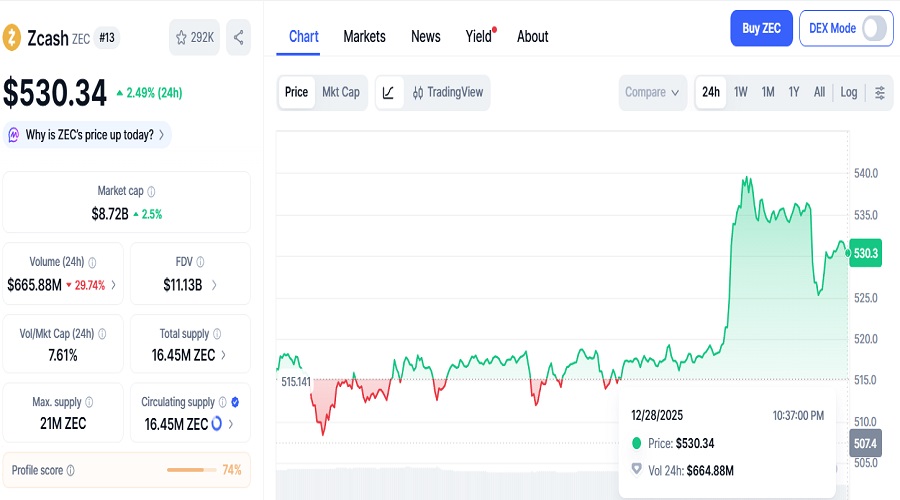Screen dimensions: 900x500
Task: Click the shield icon beside Vol 24h
Action: click(x=636, y=469)
